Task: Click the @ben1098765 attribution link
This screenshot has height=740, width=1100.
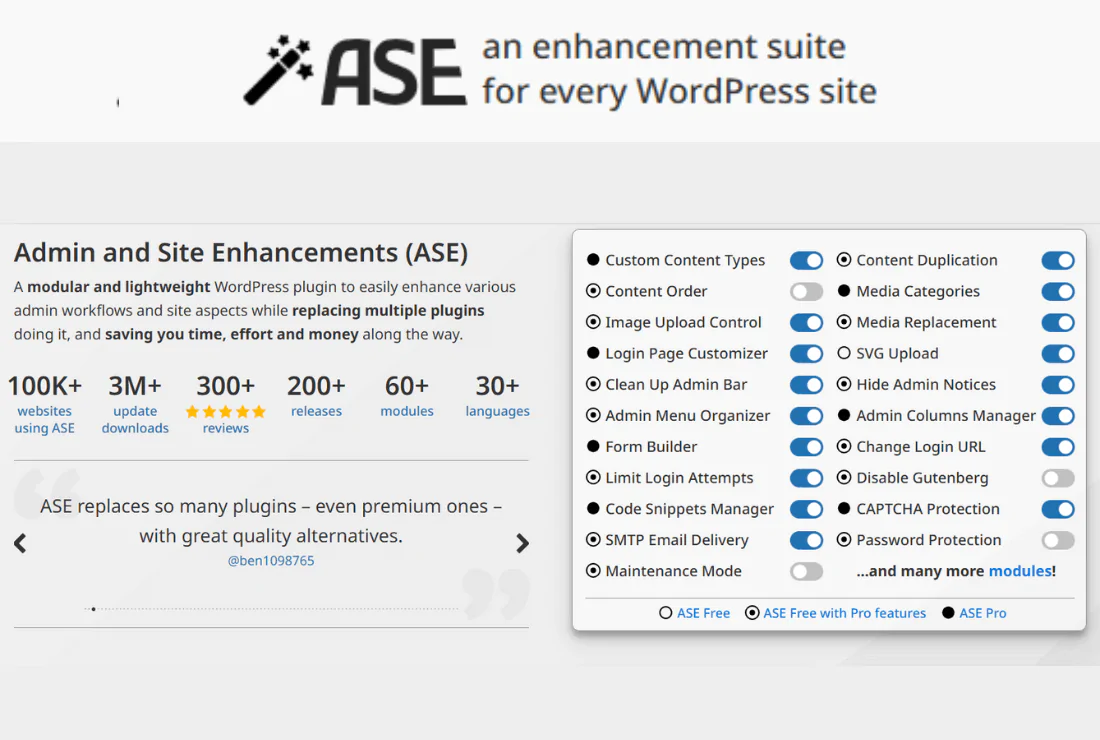Action: 272,560
